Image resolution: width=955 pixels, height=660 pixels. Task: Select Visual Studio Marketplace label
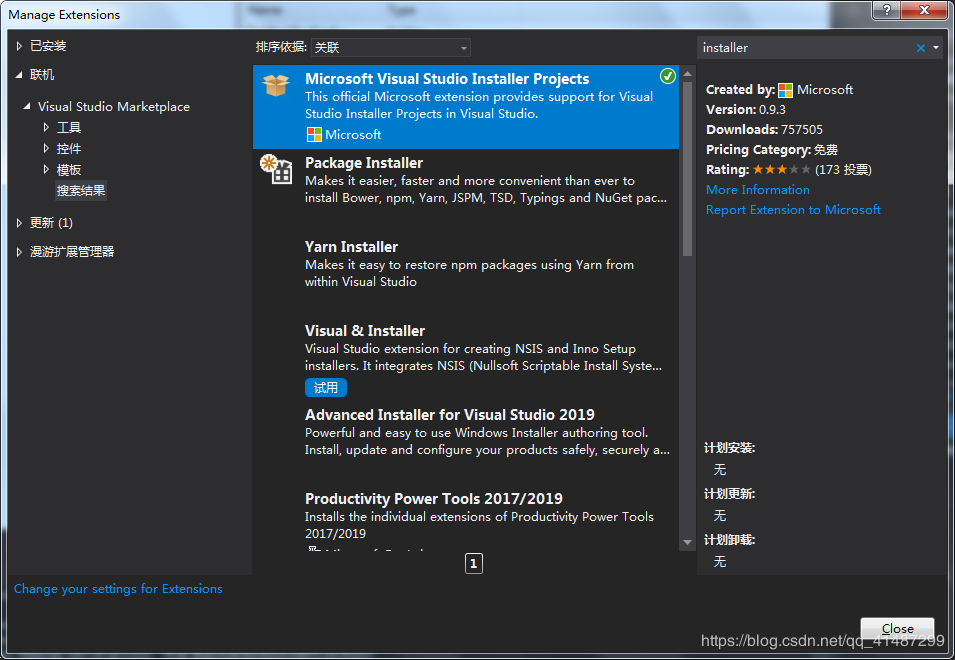click(x=114, y=107)
